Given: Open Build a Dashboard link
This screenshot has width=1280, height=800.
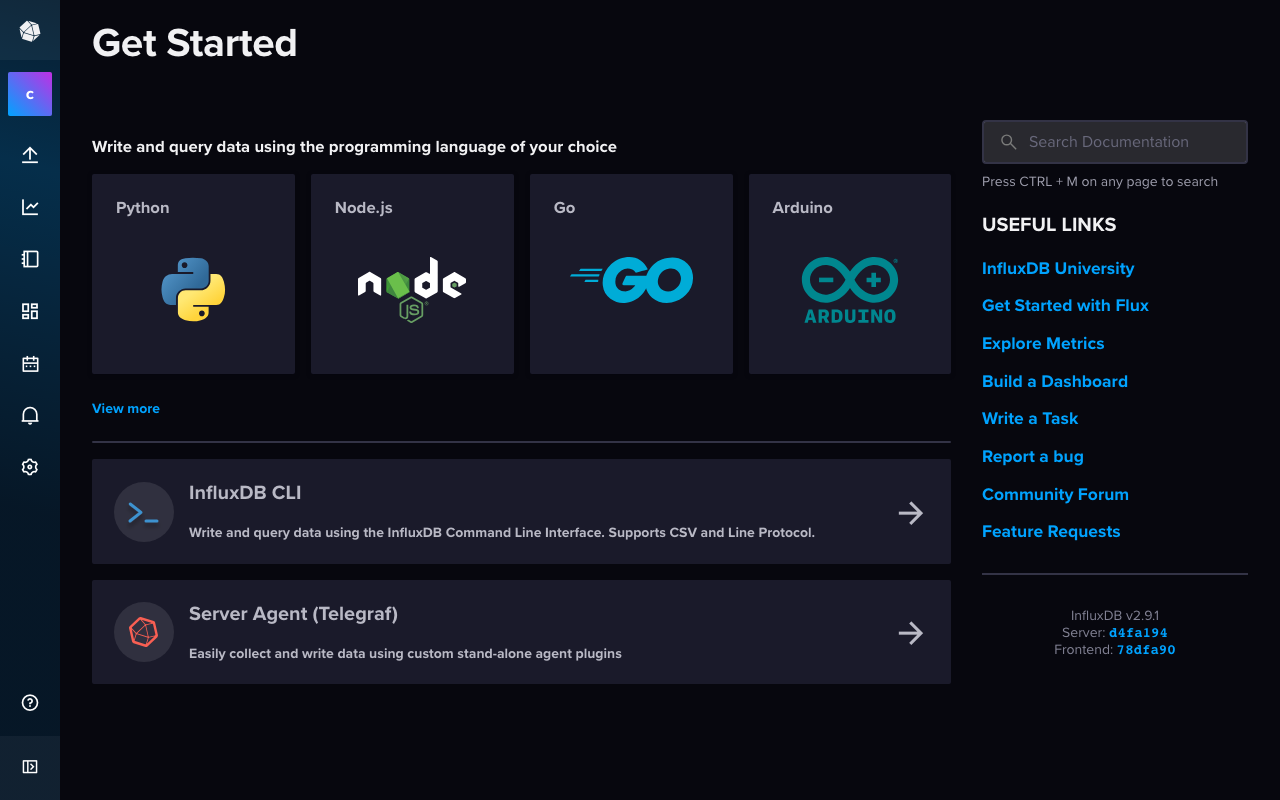Looking at the screenshot, I should pos(1055,381).
